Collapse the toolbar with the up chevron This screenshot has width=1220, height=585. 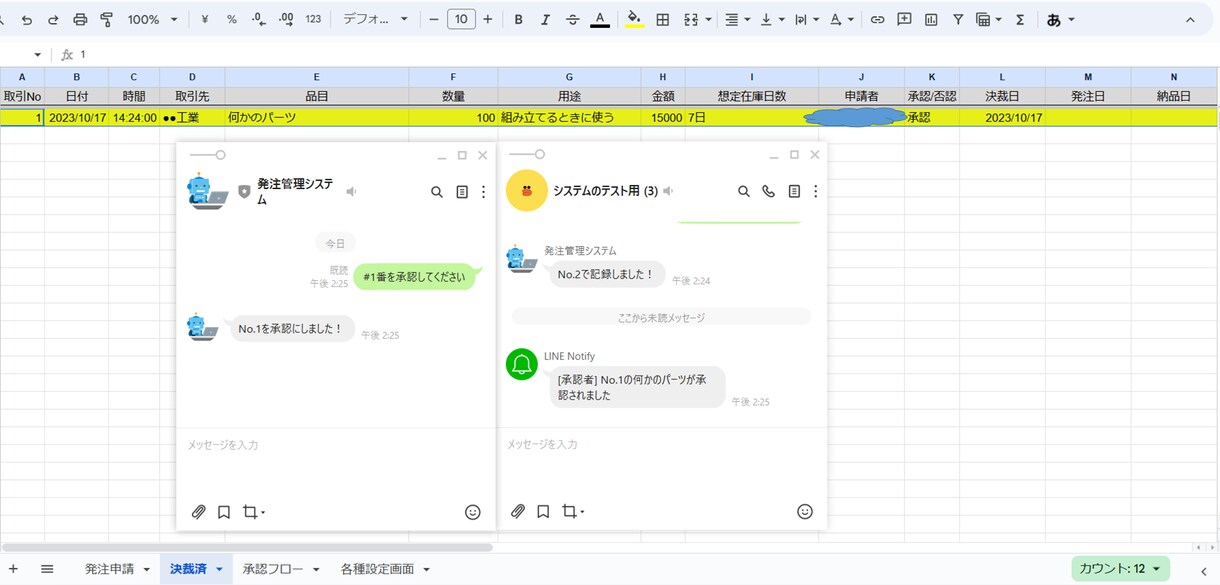[1190, 20]
